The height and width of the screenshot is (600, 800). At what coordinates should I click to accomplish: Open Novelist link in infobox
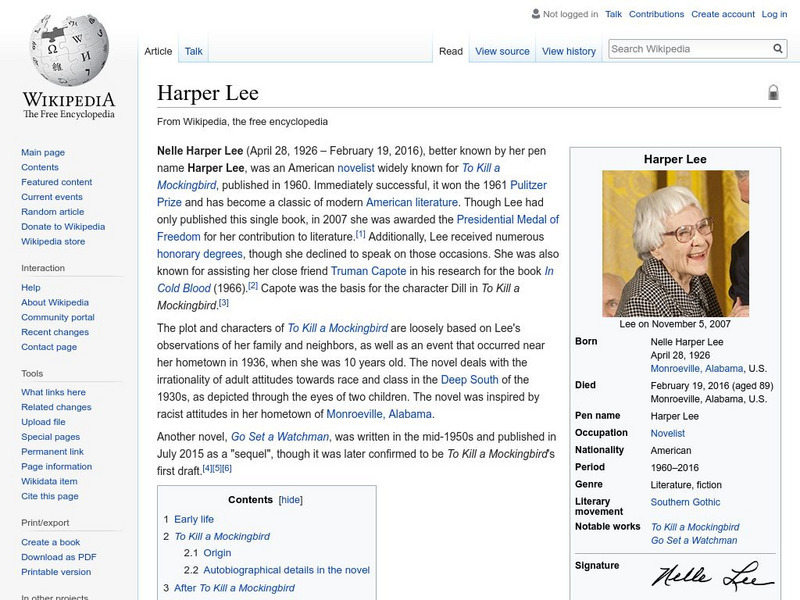667,434
